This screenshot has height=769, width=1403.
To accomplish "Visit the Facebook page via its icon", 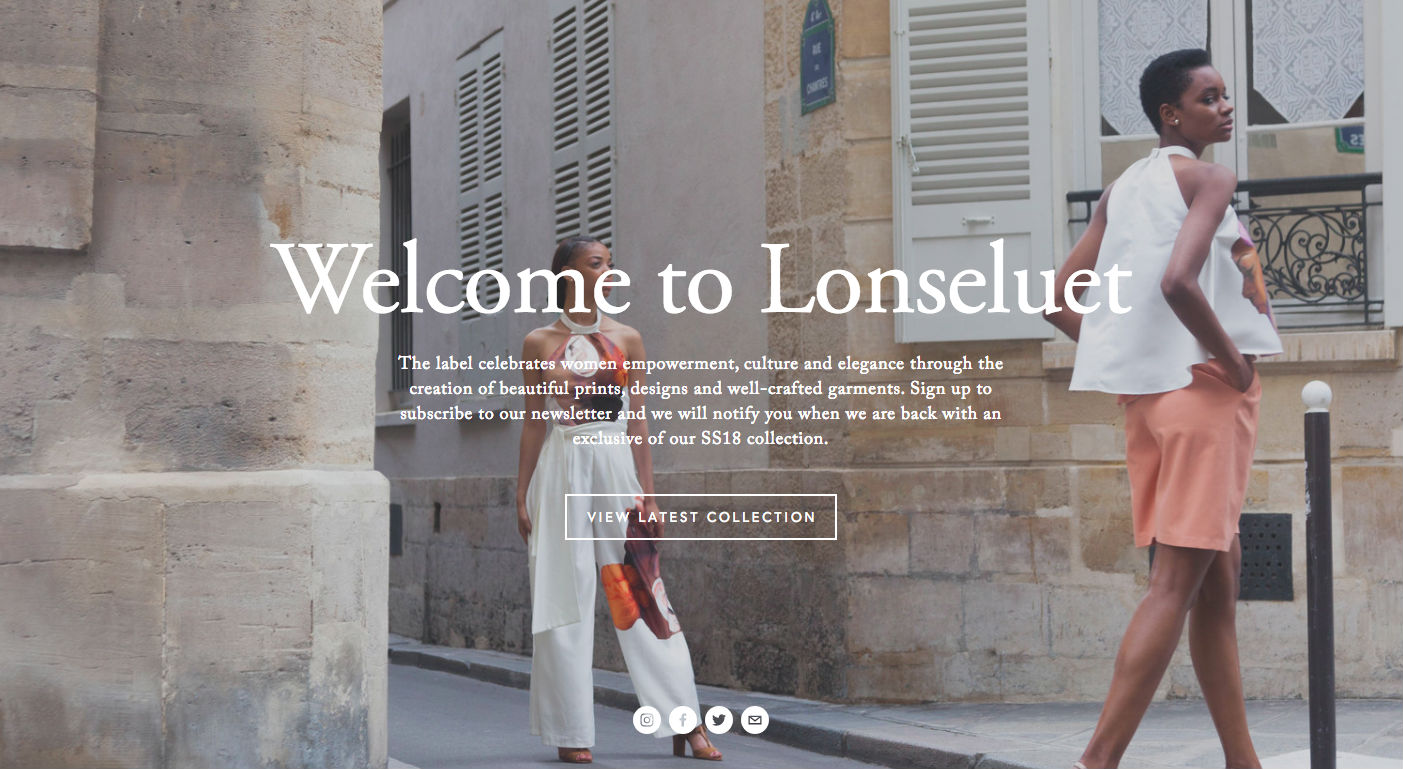I will click(x=683, y=720).
